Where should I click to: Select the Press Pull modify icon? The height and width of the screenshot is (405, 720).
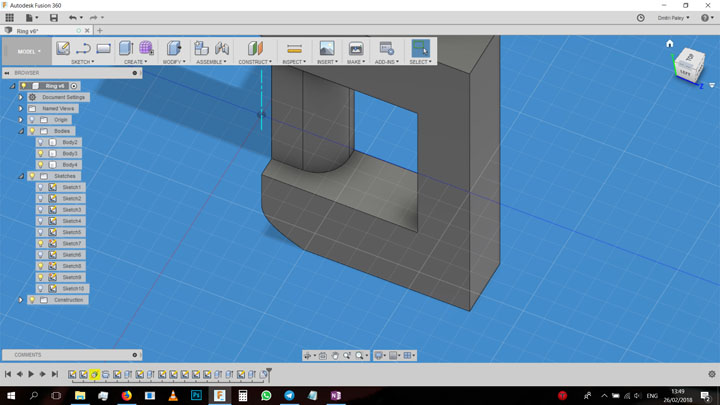coord(174,48)
